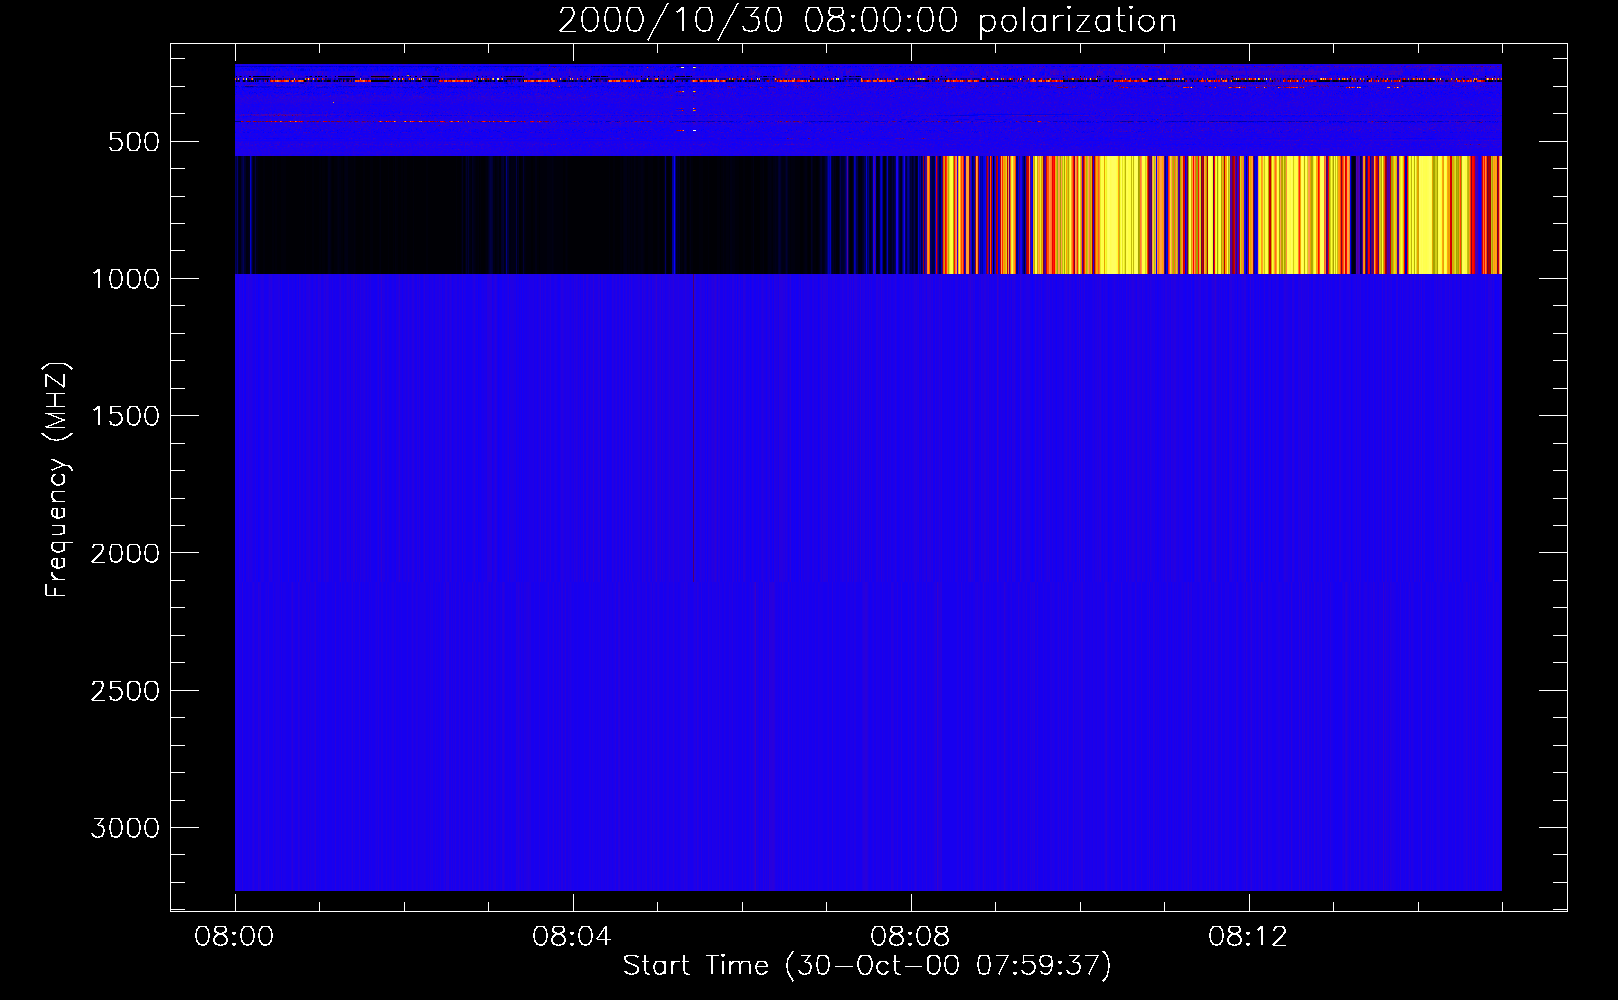Click the dark band before the burst

[x=580, y=215]
